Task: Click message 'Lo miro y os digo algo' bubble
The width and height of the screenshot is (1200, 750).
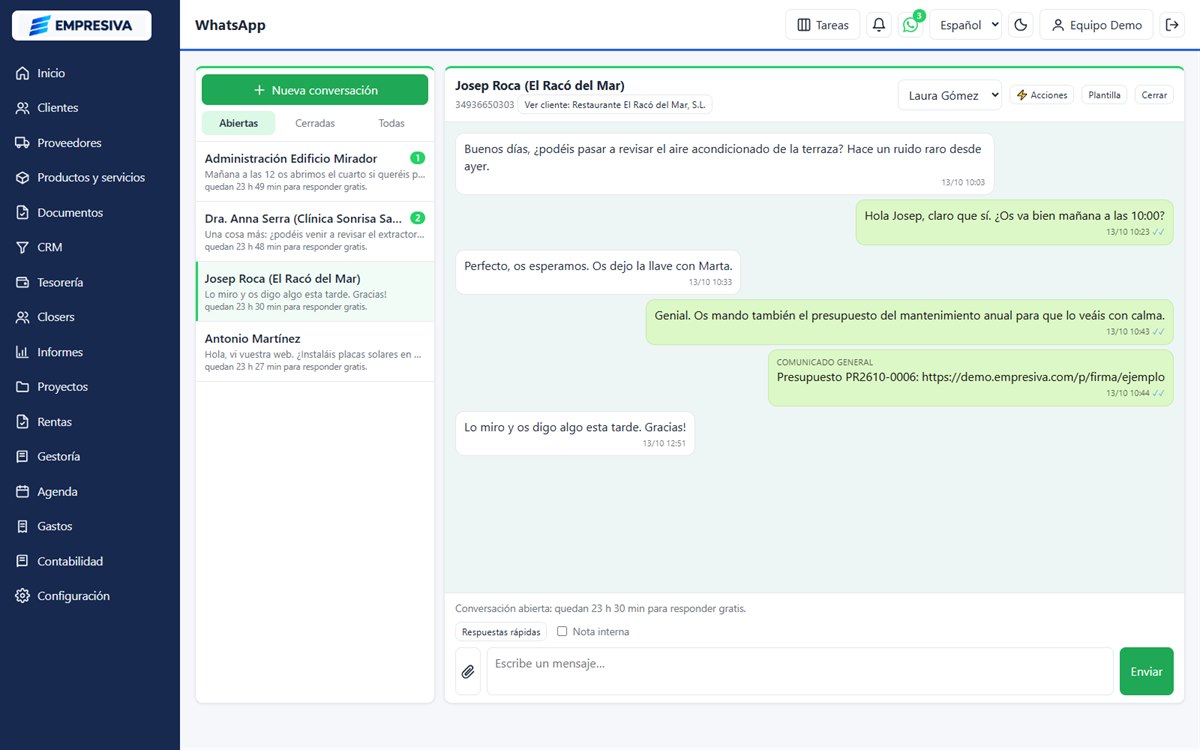Action: coord(575,433)
